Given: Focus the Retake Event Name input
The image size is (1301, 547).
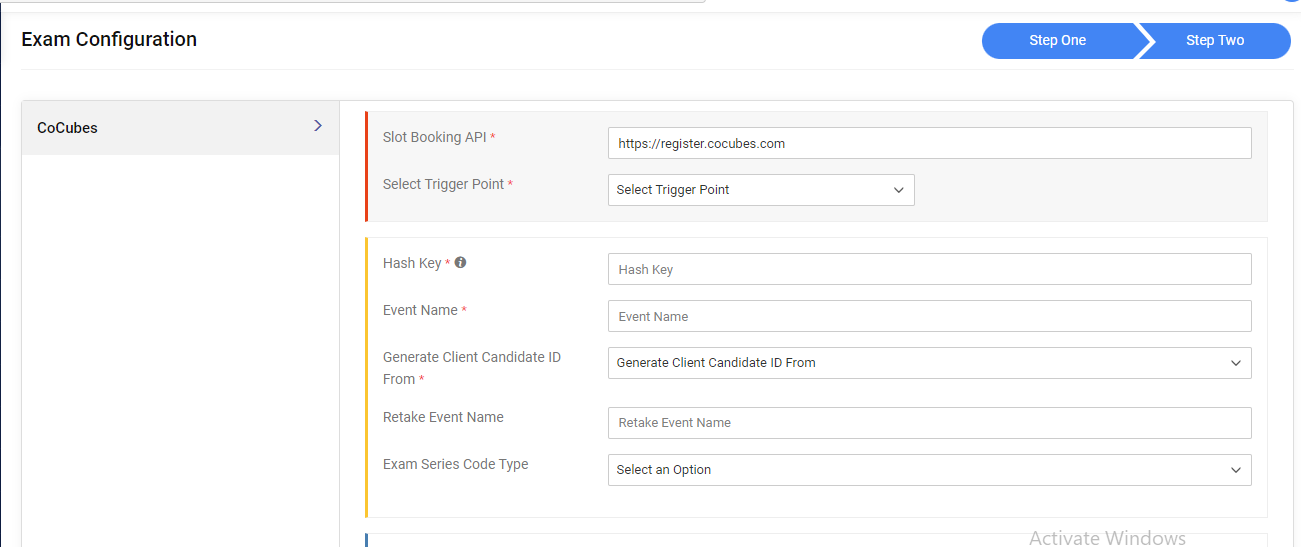Looking at the screenshot, I should click(x=929, y=423).
